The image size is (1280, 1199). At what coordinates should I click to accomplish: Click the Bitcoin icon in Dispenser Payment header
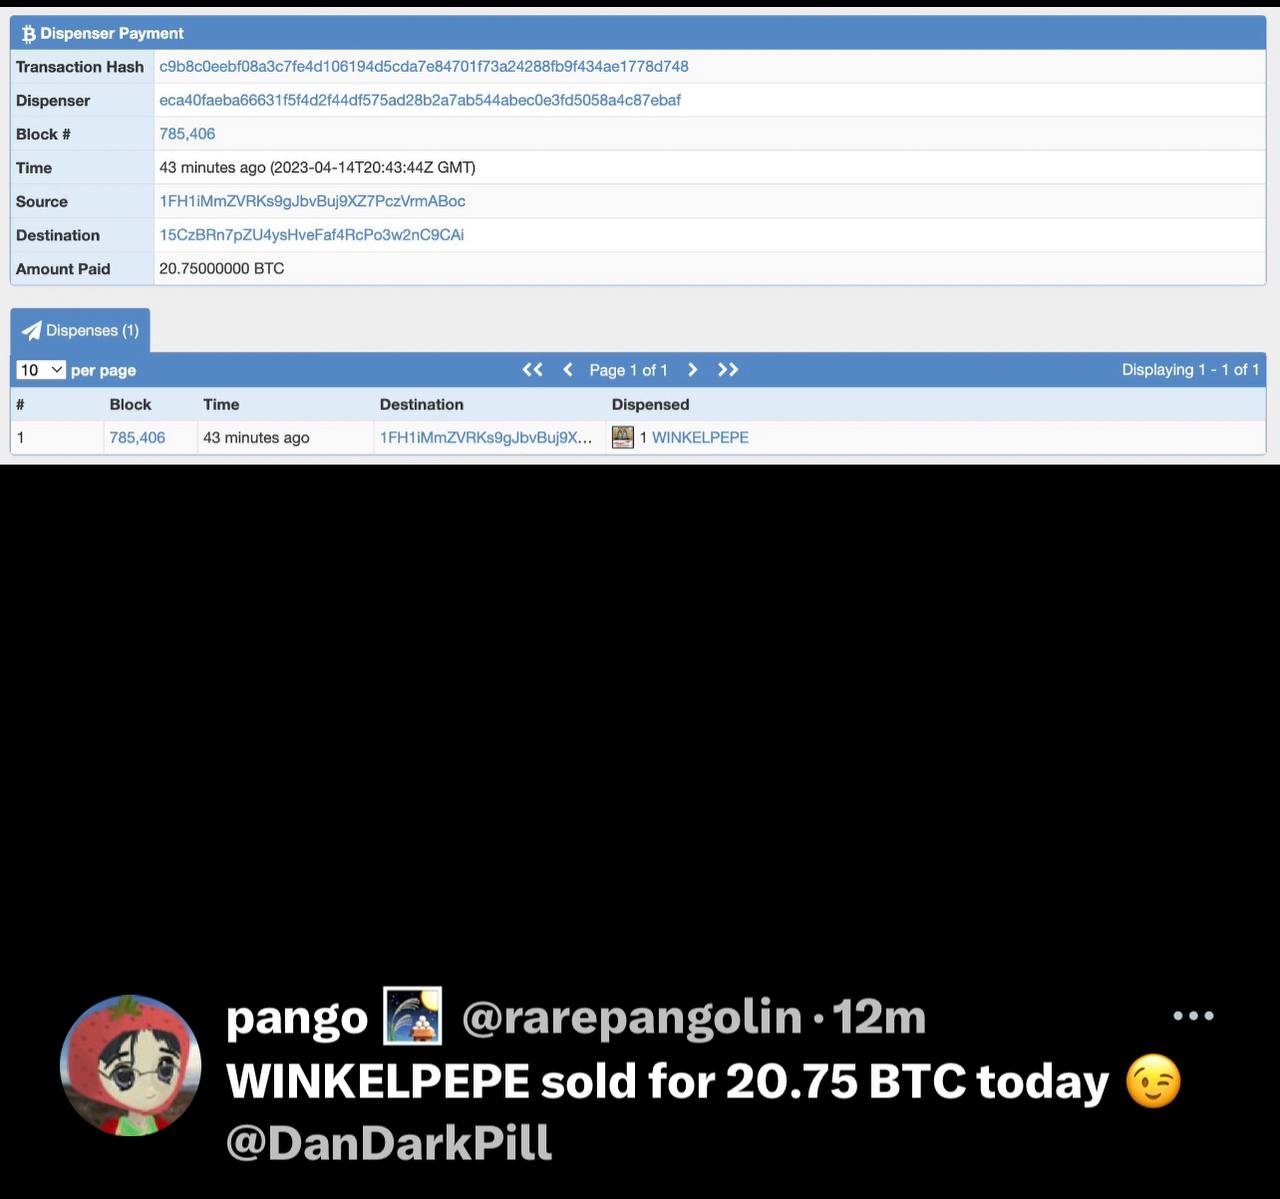[x=29, y=34]
